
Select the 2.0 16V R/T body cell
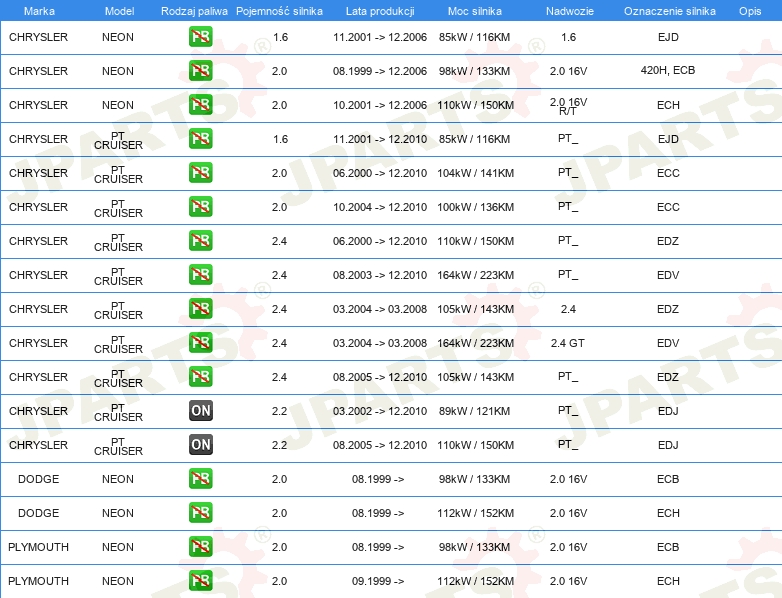(568, 106)
